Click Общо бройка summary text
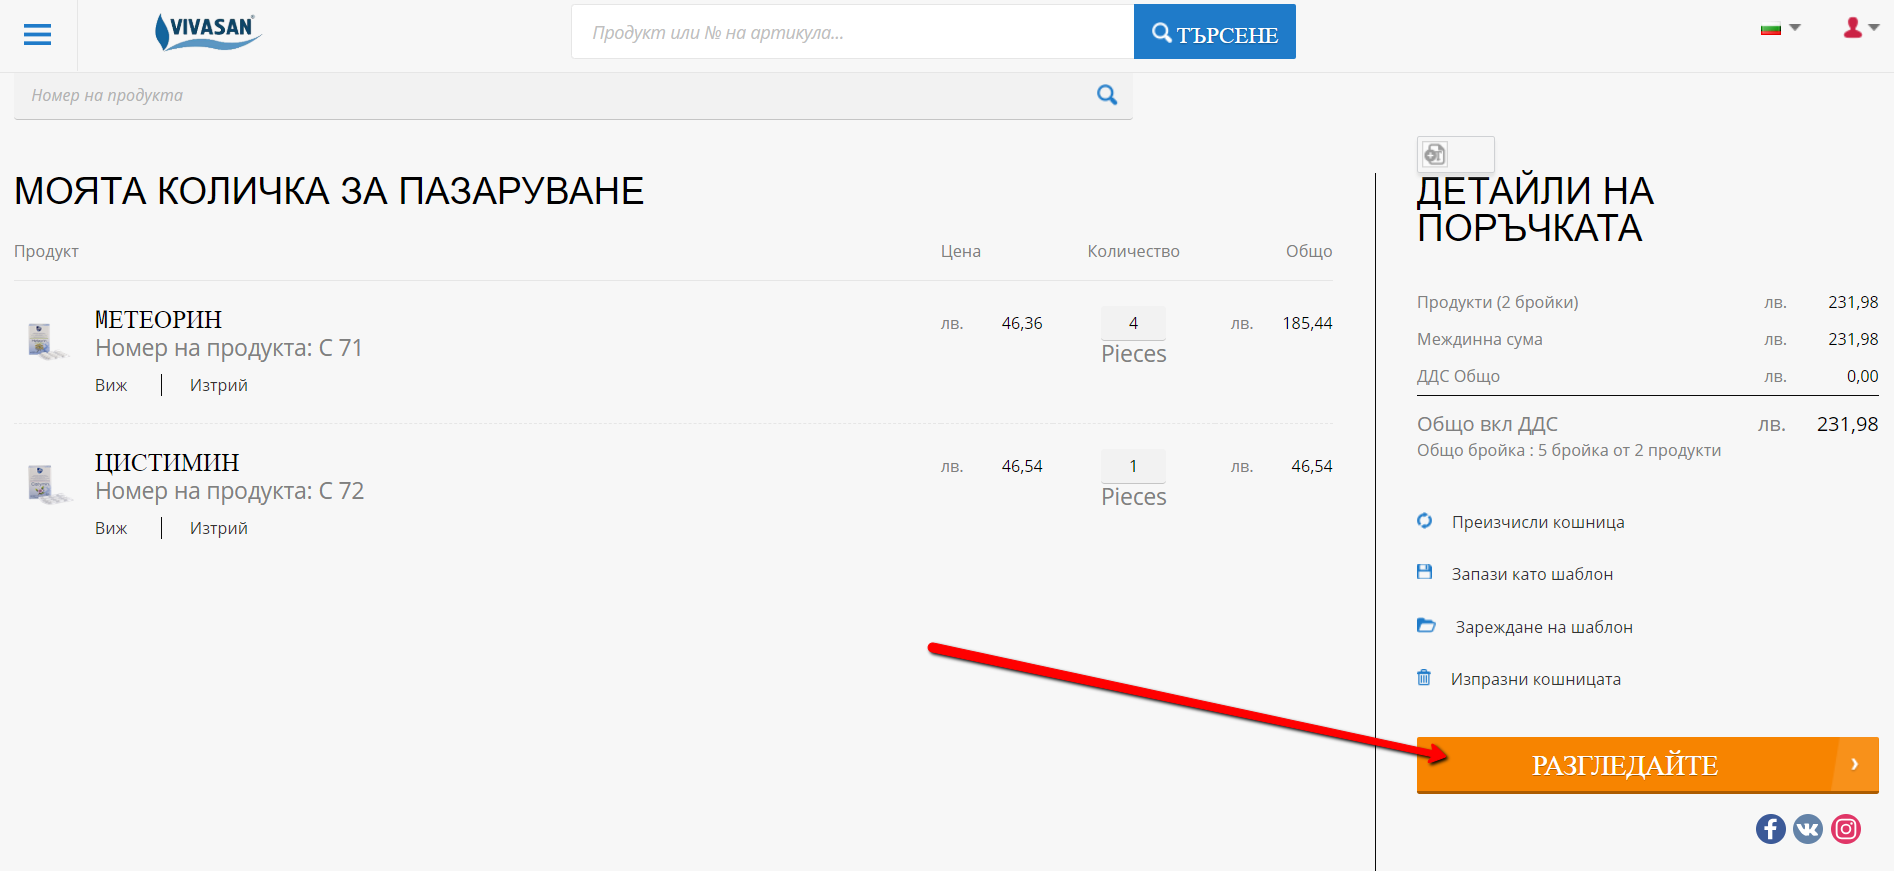The image size is (1894, 871). point(1569,450)
